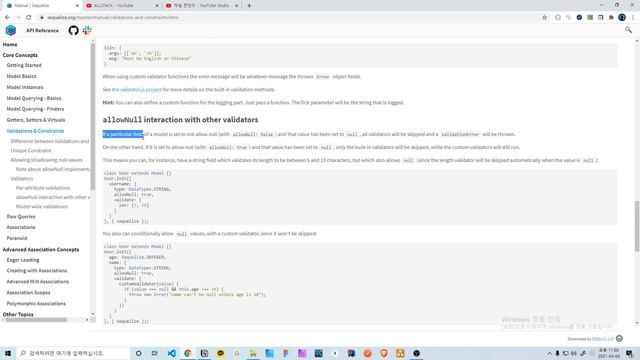Screen dimensions: 640x360
Task: Open Cortana circle on taskbar
Action: (138, 353)
